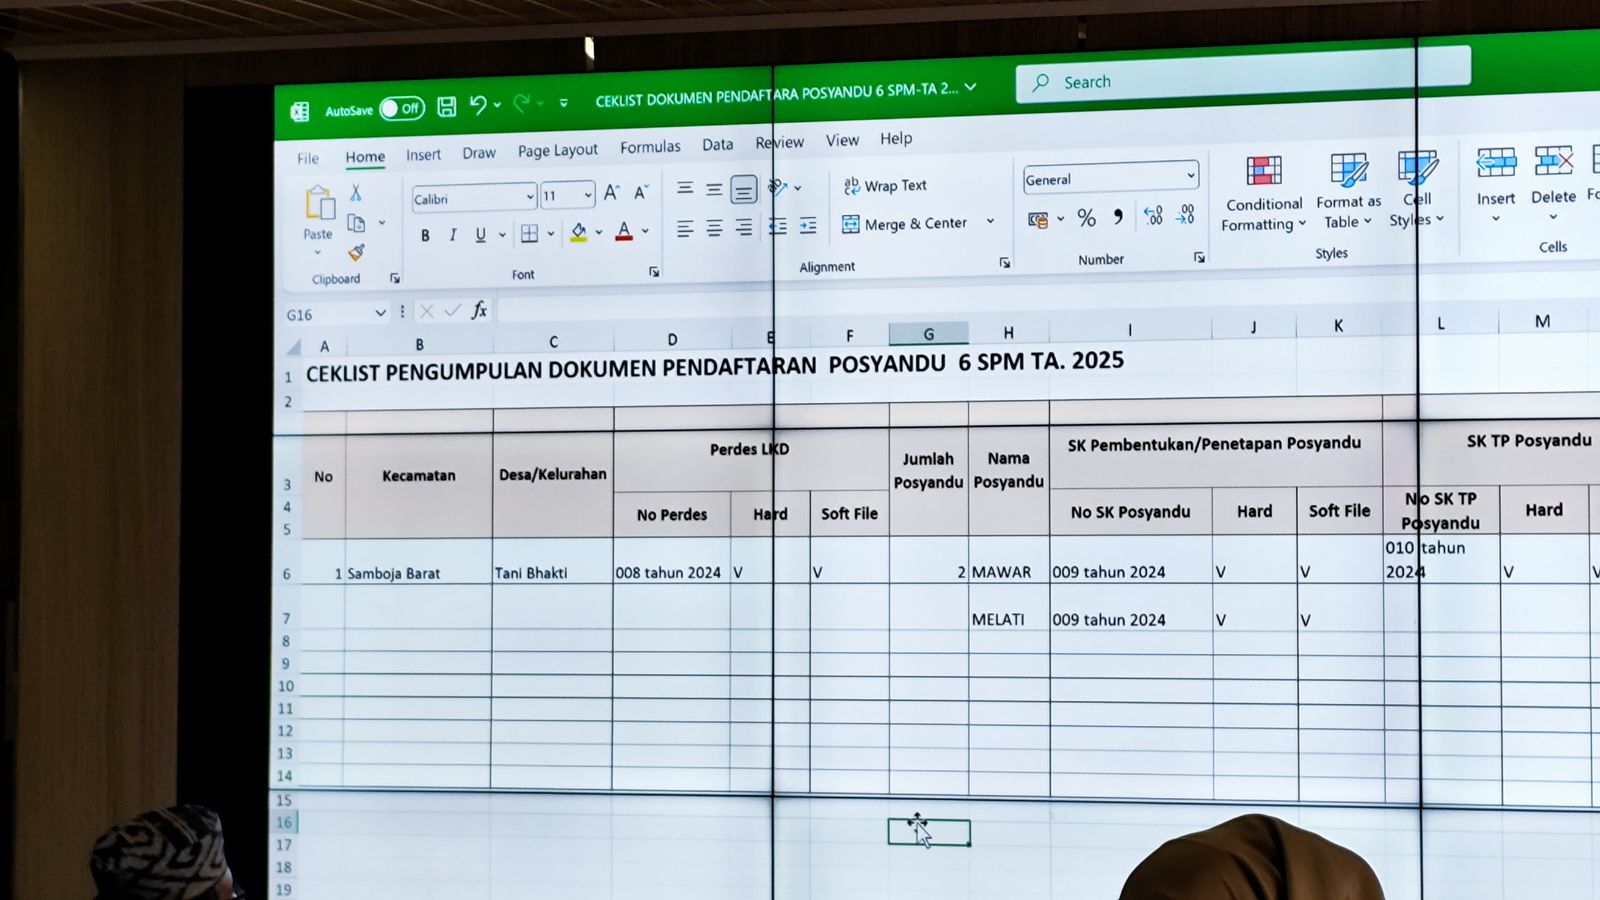
Task: Select the Format Painter brush
Action: coord(356,253)
